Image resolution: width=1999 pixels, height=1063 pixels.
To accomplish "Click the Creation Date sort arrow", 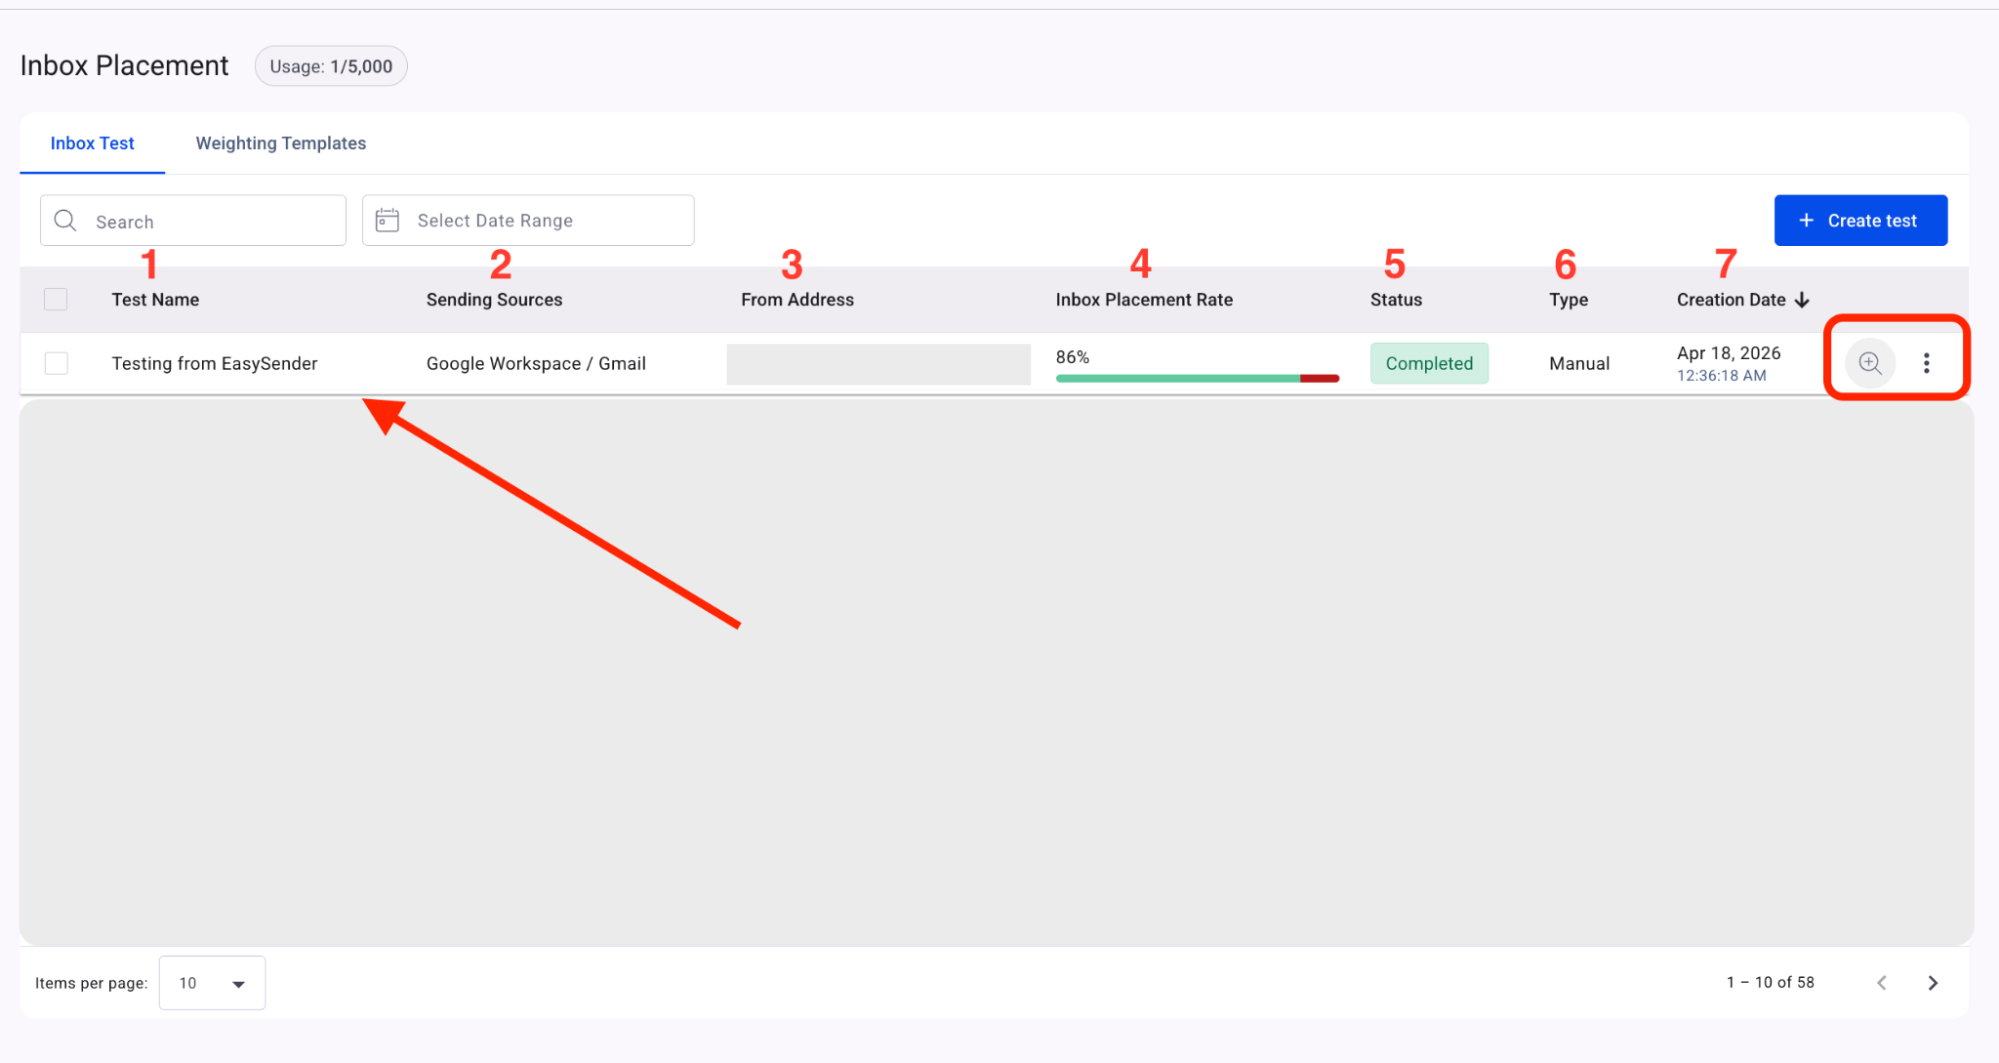I will pyautogui.click(x=1802, y=300).
